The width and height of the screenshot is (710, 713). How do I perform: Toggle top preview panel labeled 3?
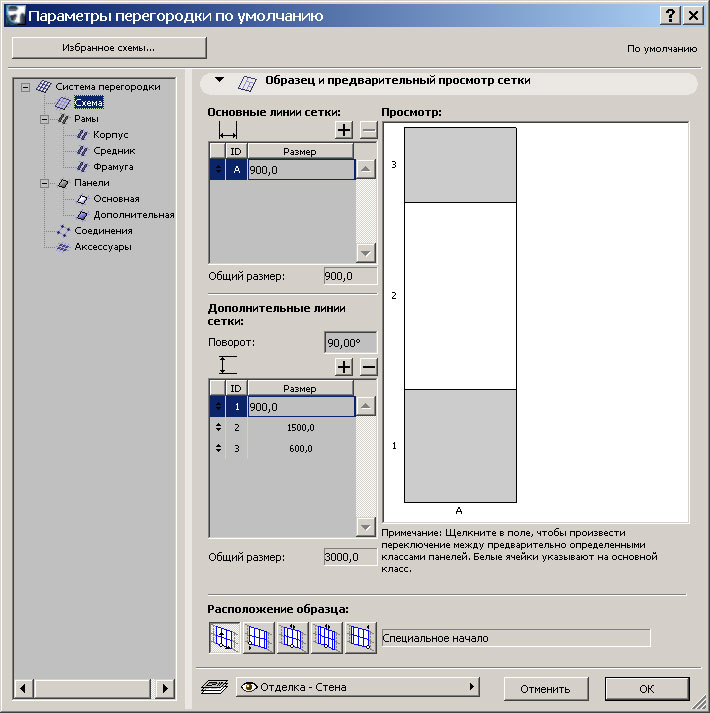[x=460, y=165]
